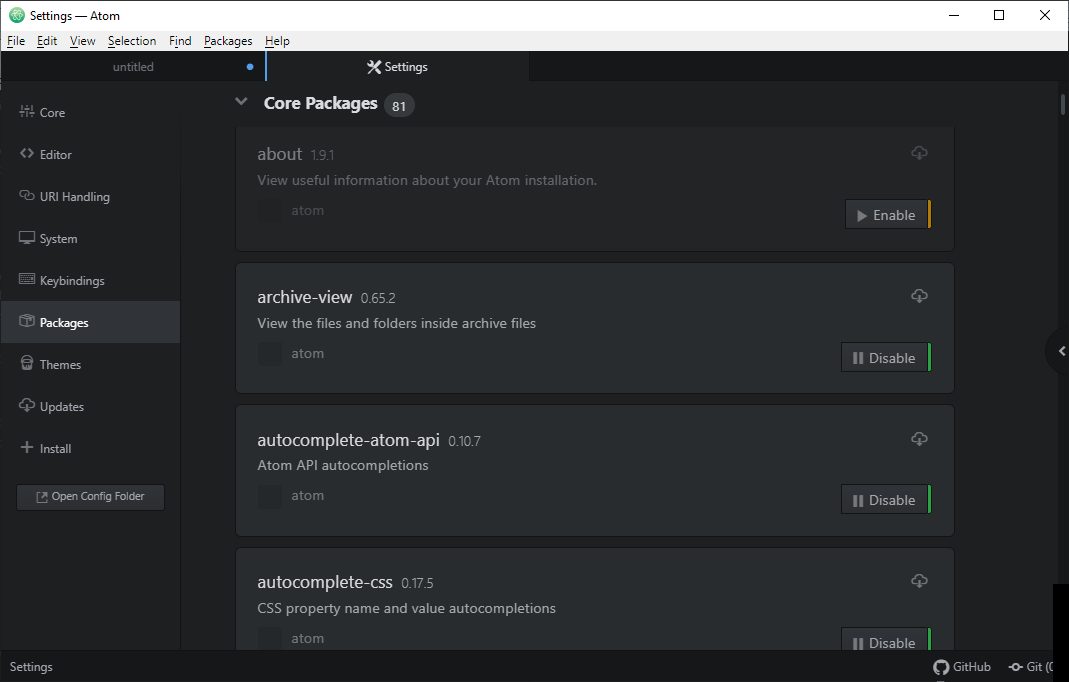This screenshot has height=682, width=1069.
Task: Disable the archive-view package
Action: 886,357
